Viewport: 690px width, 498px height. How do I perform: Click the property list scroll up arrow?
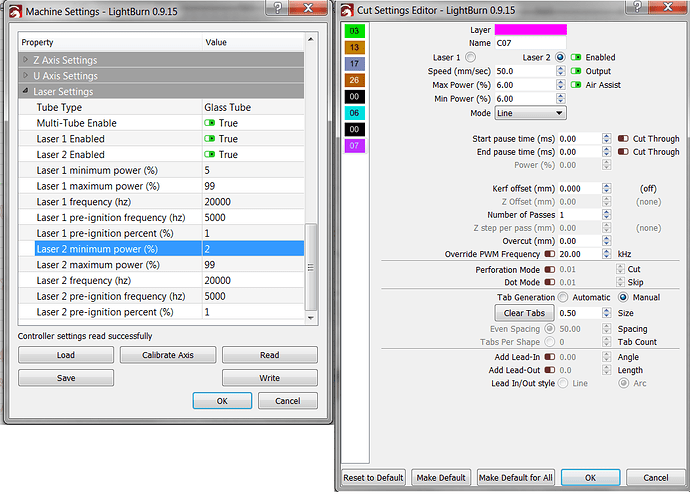(x=311, y=39)
